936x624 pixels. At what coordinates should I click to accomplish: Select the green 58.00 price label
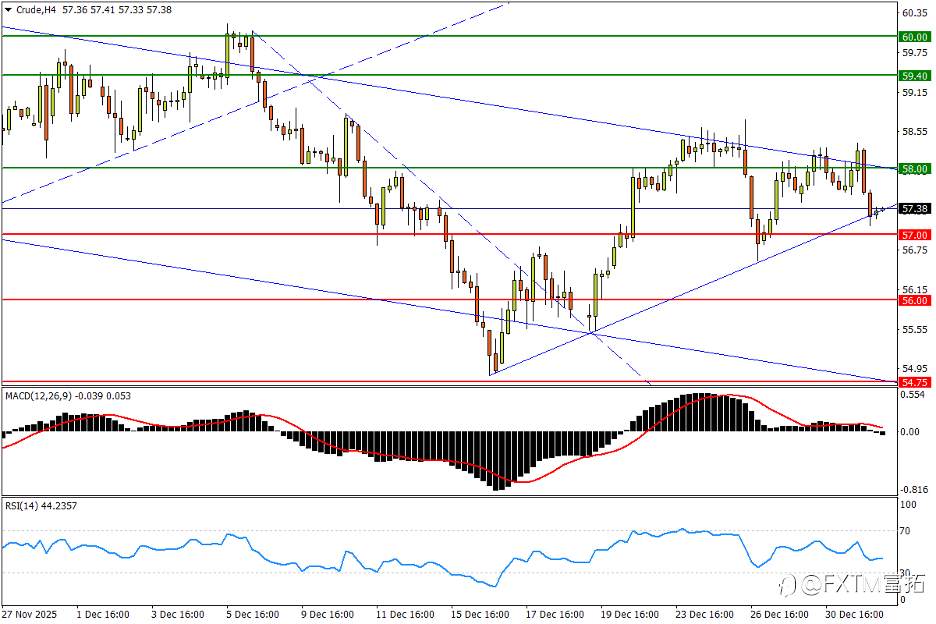(x=915, y=169)
